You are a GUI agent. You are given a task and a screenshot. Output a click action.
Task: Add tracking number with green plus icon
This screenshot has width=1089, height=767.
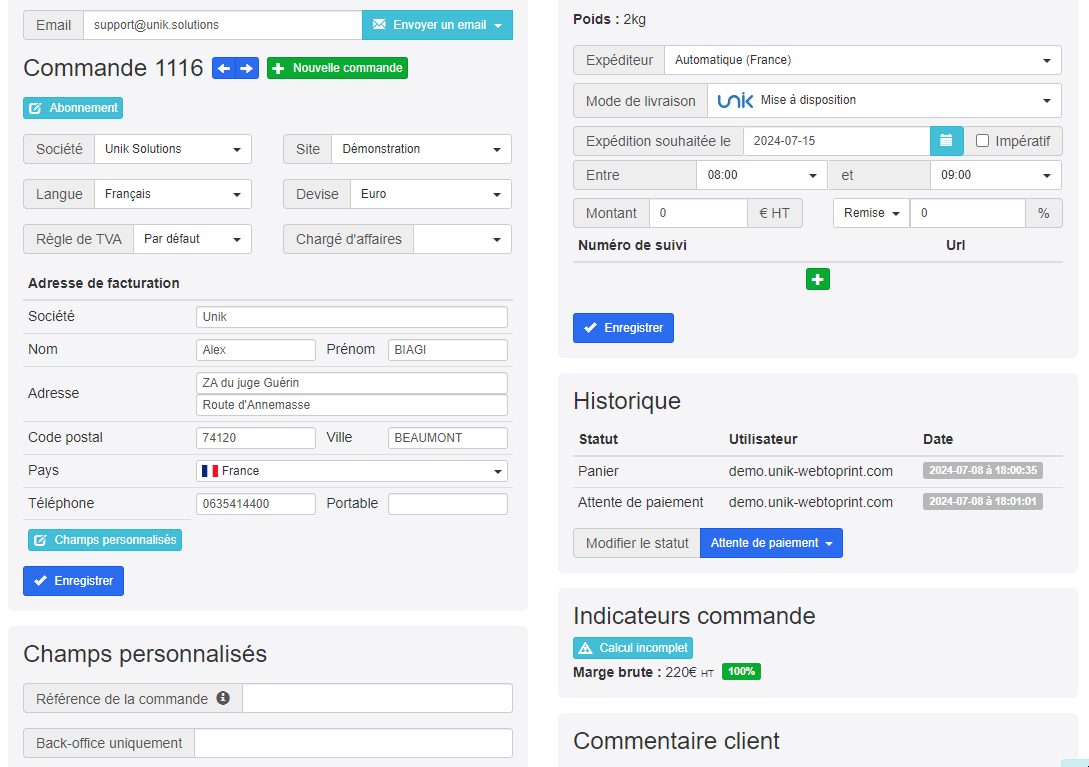tap(817, 280)
